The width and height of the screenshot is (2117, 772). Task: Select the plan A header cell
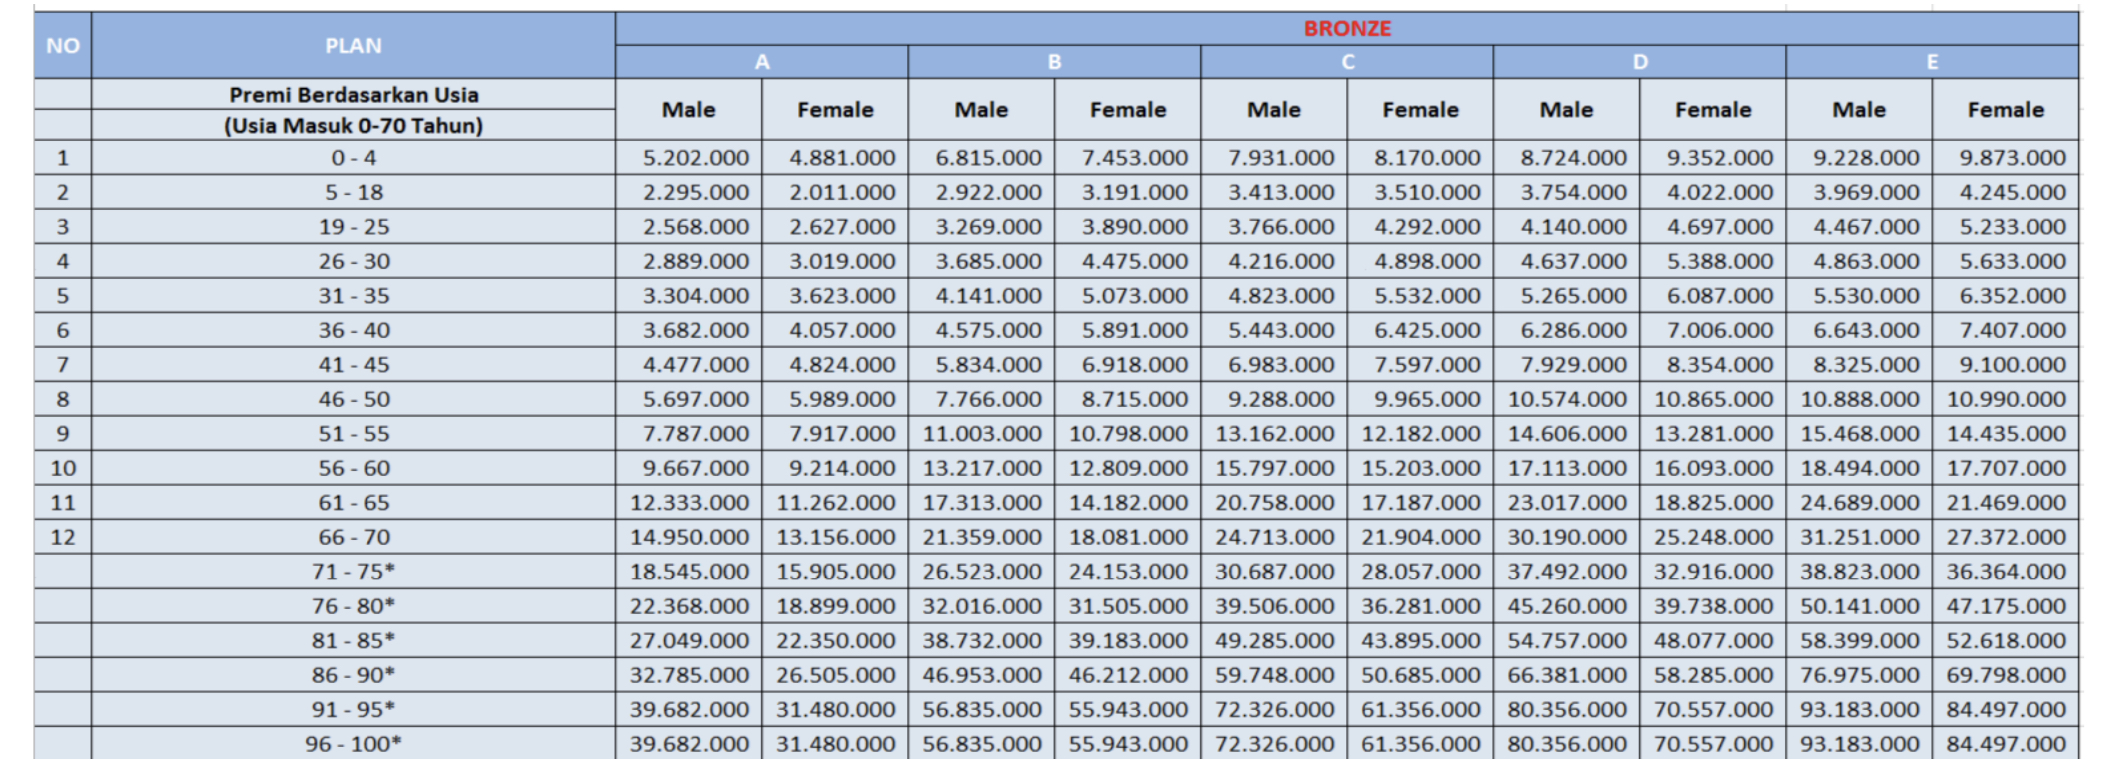coord(762,62)
